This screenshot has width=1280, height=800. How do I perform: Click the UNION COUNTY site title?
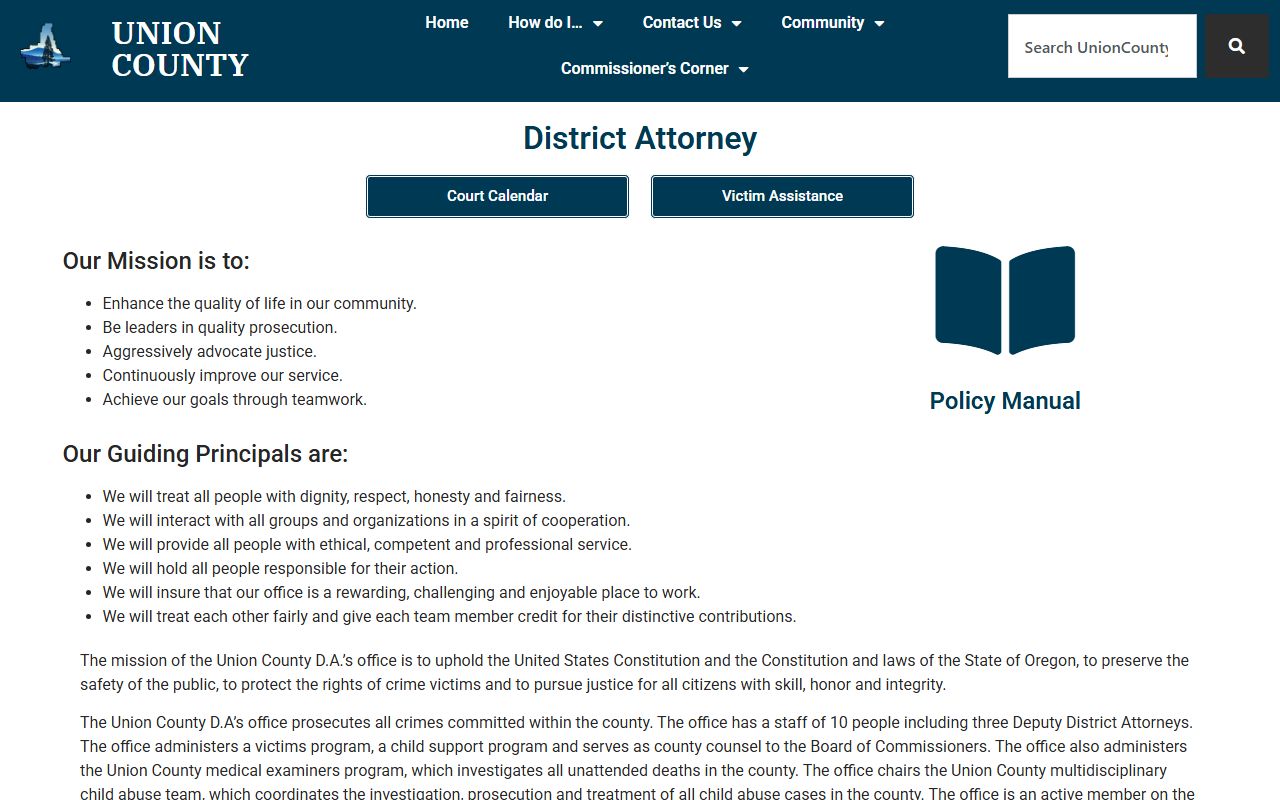coord(180,49)
